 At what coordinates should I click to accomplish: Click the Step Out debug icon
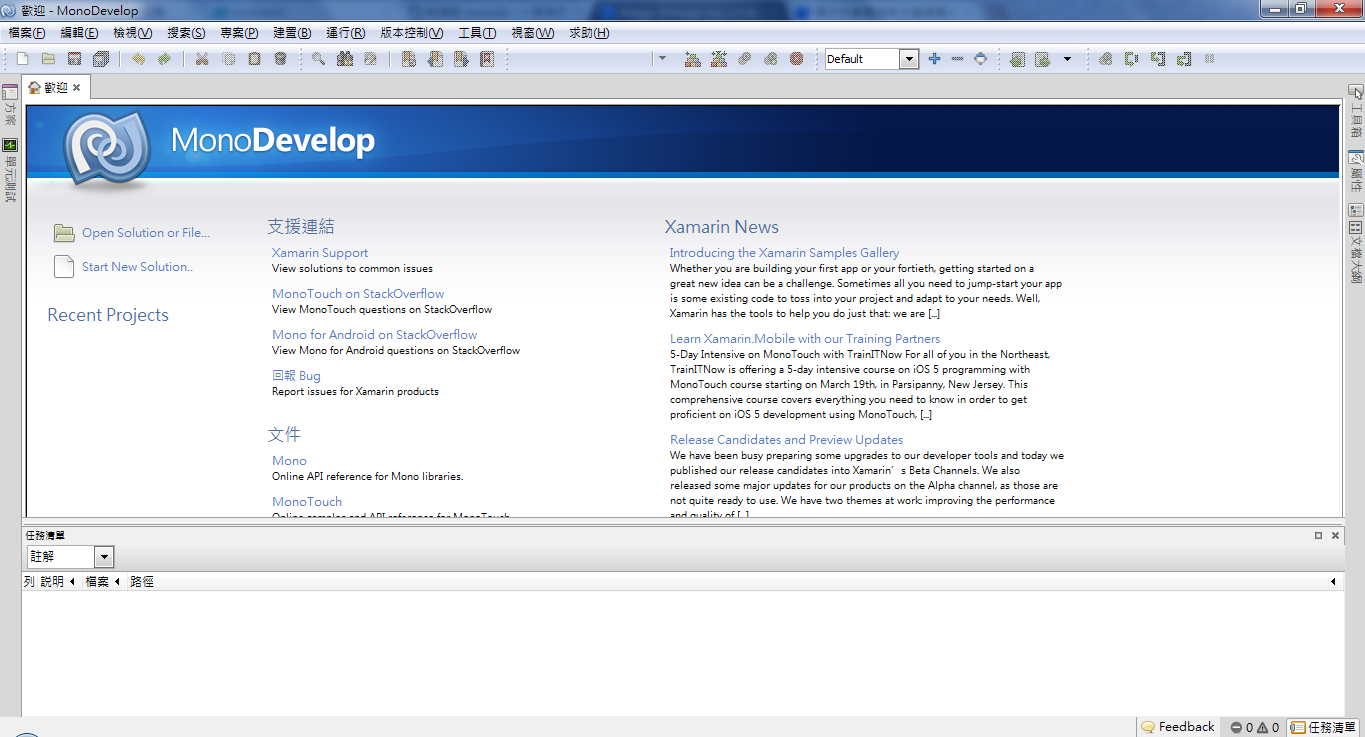point(1183,59)
